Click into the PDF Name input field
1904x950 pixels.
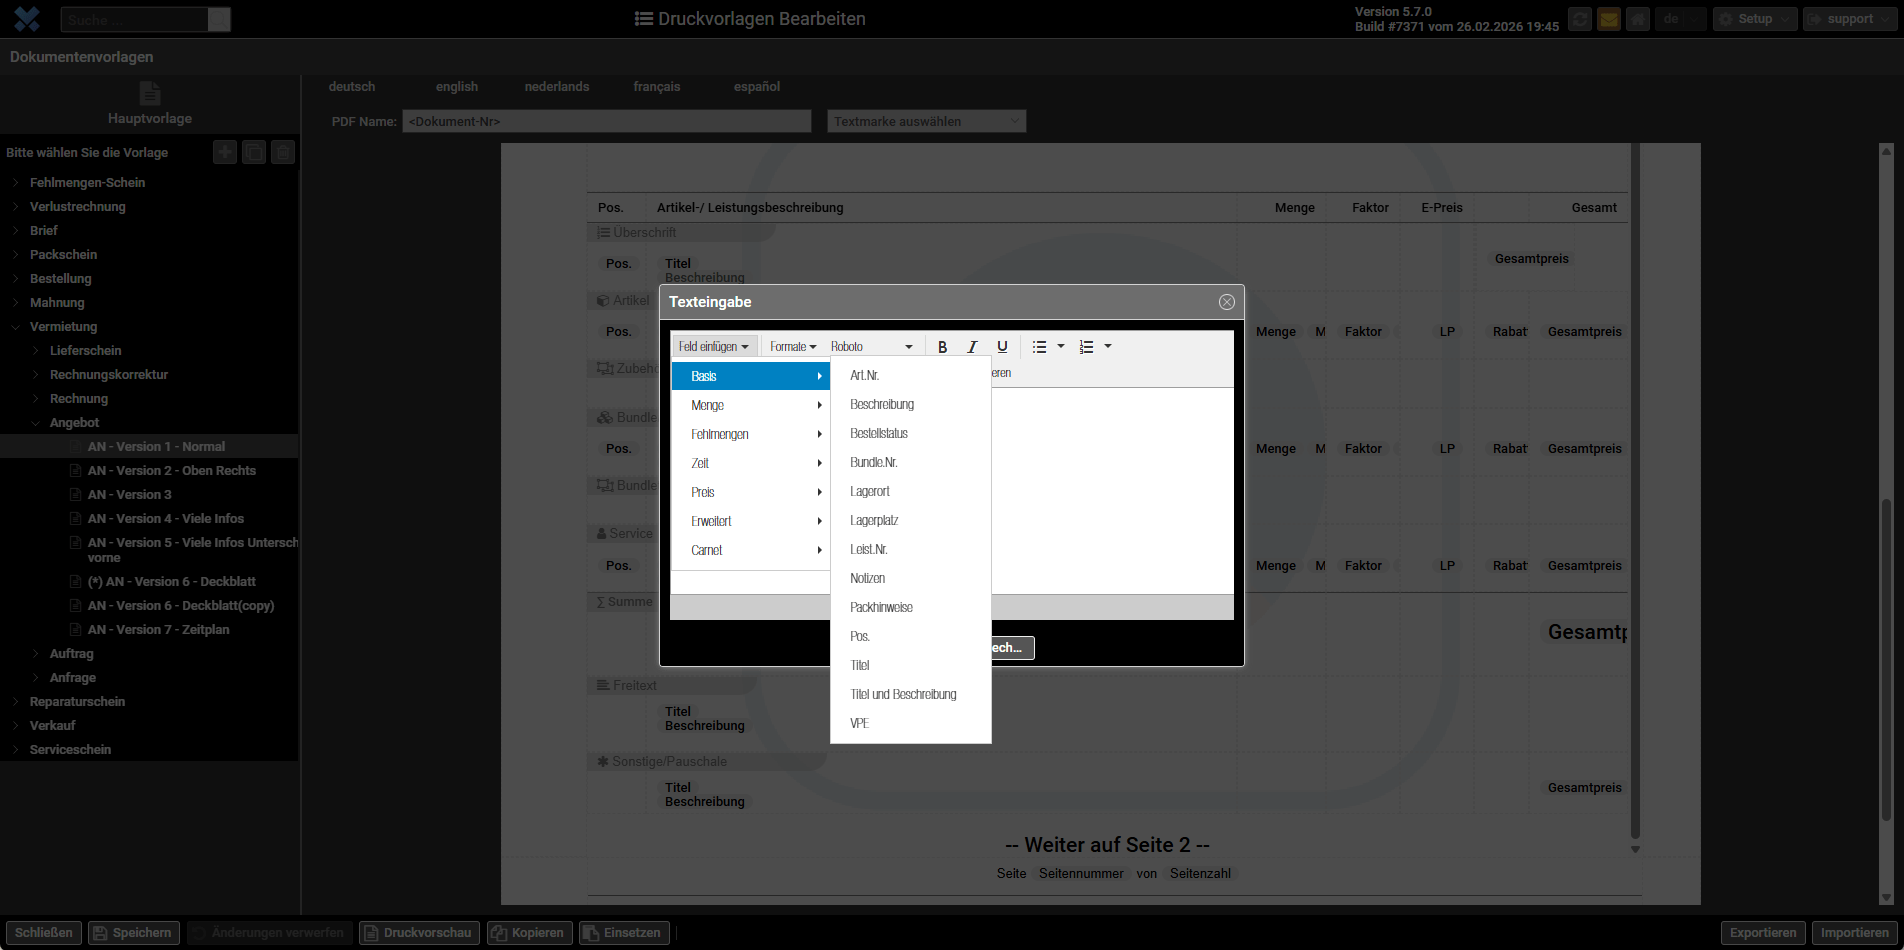tap(606, 121)
